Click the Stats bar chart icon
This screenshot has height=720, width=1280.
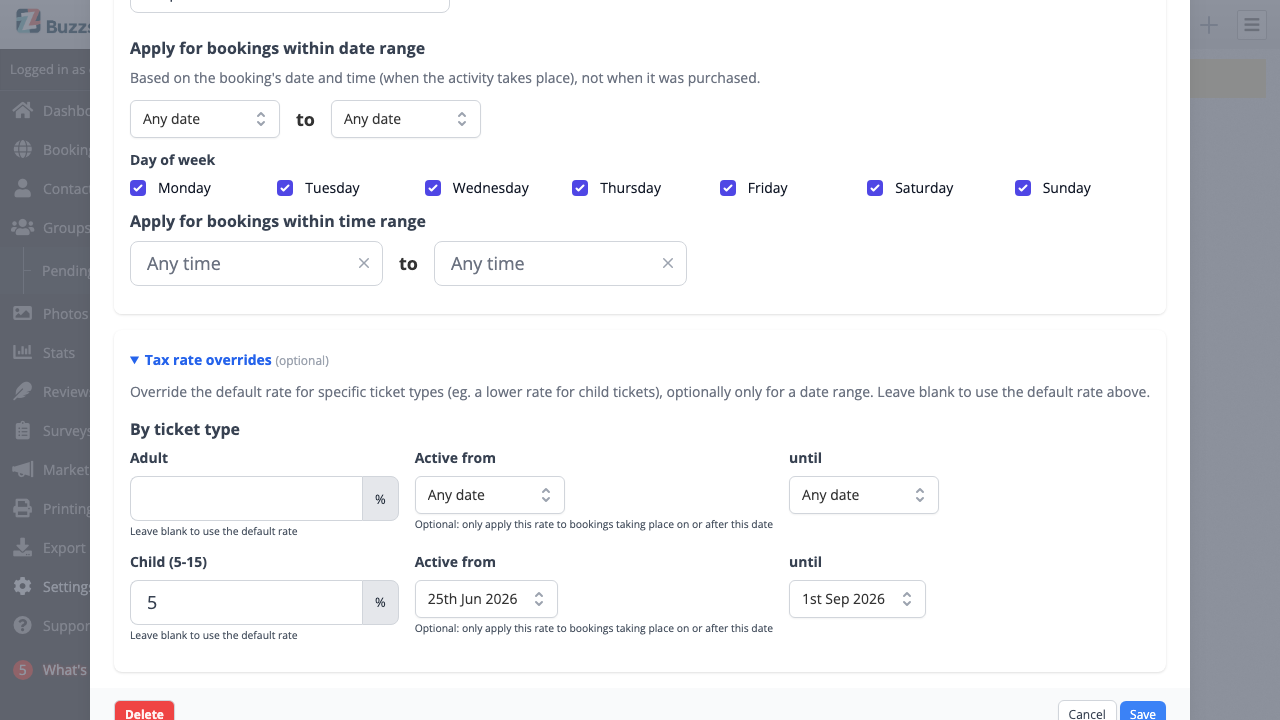point(22,353)
